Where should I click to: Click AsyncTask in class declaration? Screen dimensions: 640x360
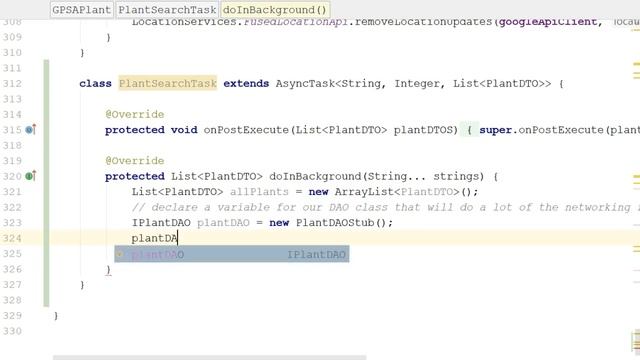305,84
